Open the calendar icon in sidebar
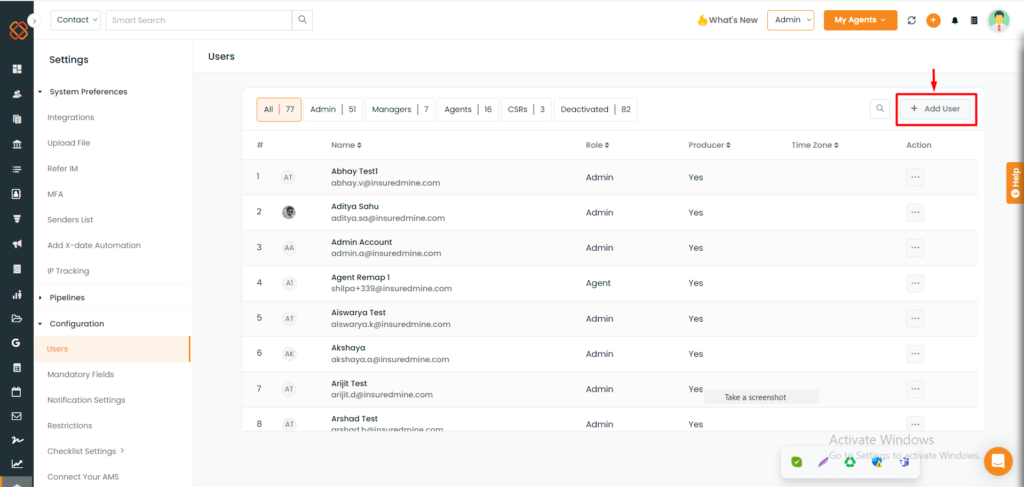 pyautogui.click(x=17, y=392)
